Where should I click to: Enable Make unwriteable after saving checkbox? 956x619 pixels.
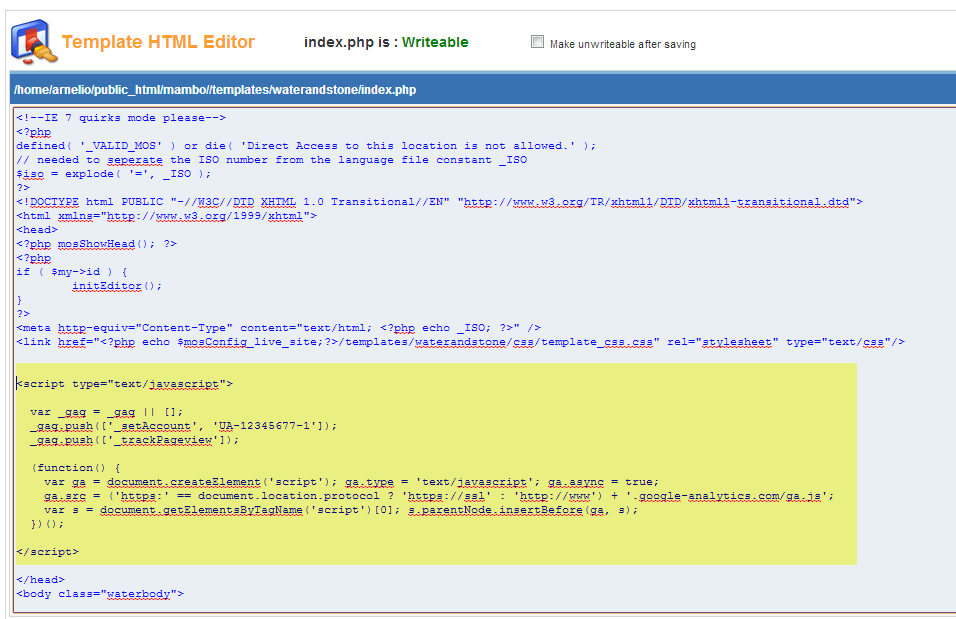click(x=537, y=42)
